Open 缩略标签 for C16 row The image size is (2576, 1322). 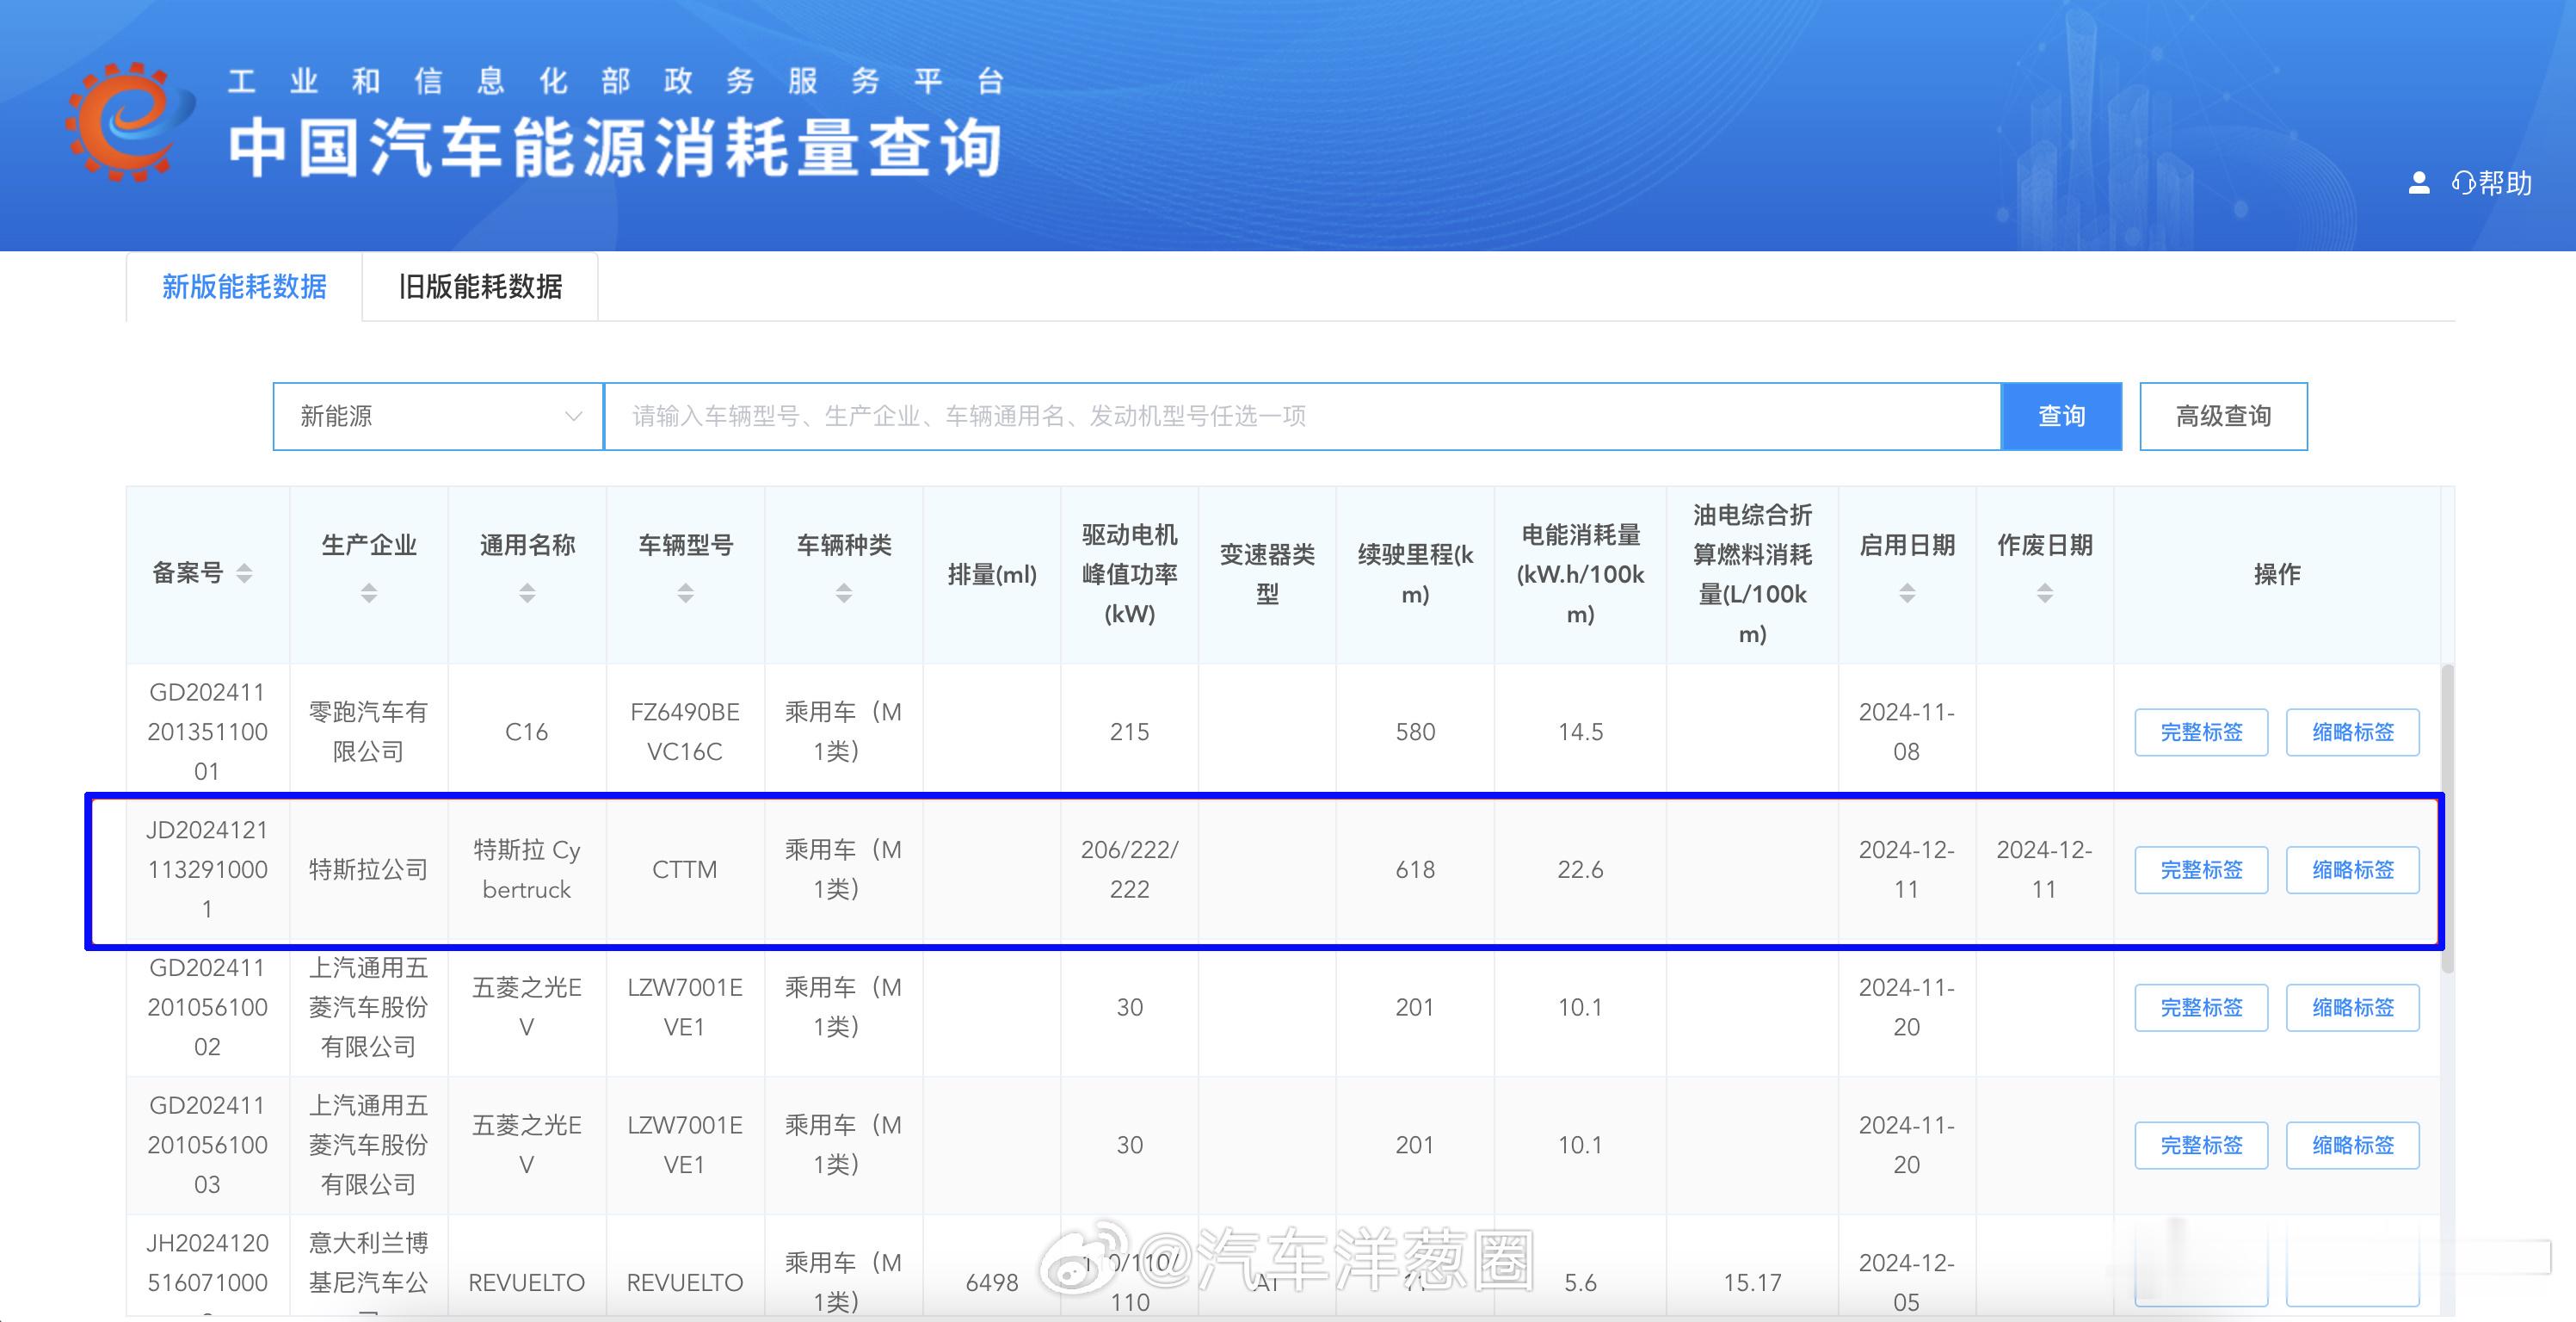pyautogui.click(x=2353, y=732)
